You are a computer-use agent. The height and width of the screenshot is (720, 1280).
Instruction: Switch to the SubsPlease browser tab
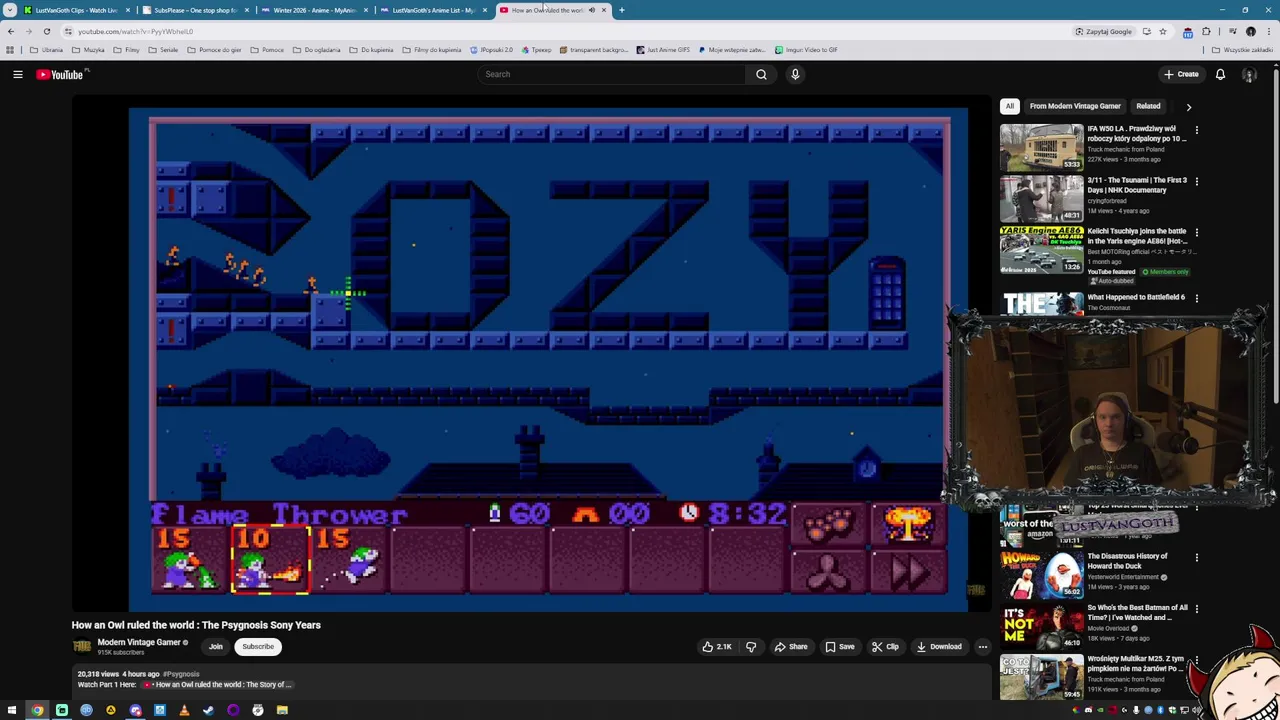[195, 10]
